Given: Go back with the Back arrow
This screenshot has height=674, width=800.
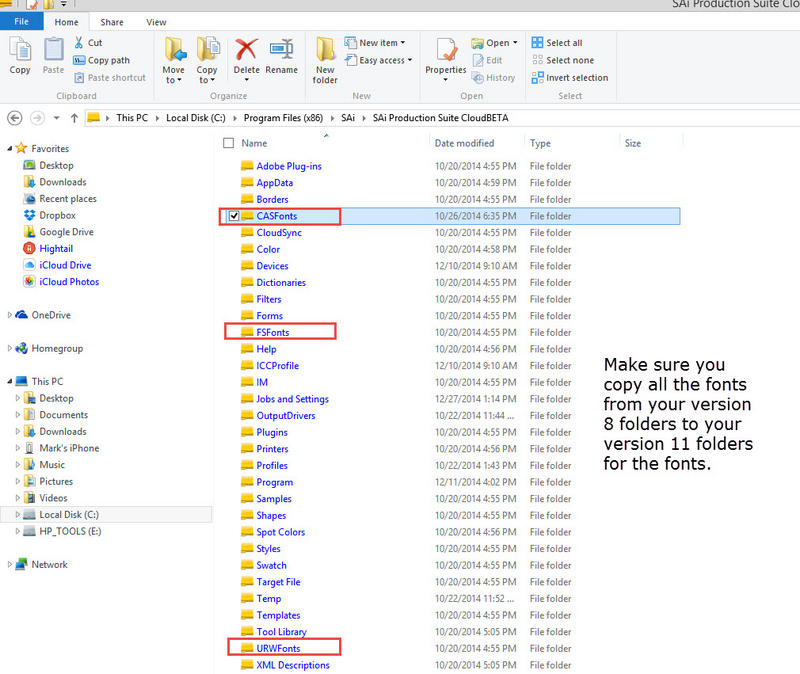Looking at the screenshot, I should 15,118.
